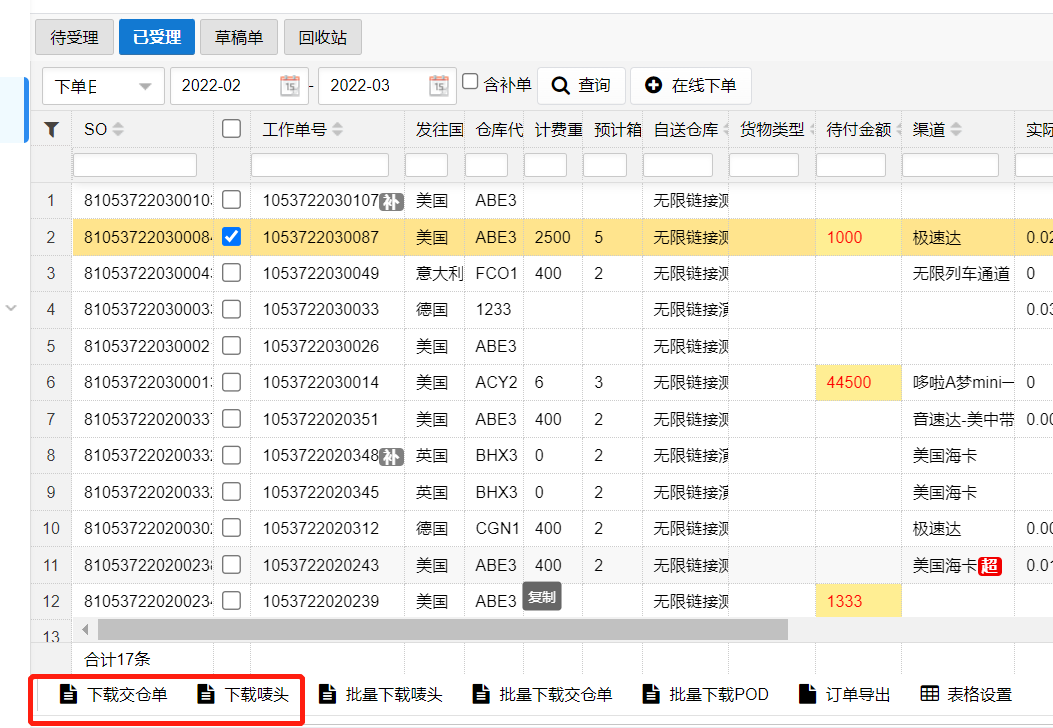Viewport: 1053px width, 728px height.
Task: Click the 查询 button
Action: click(582, 86)
